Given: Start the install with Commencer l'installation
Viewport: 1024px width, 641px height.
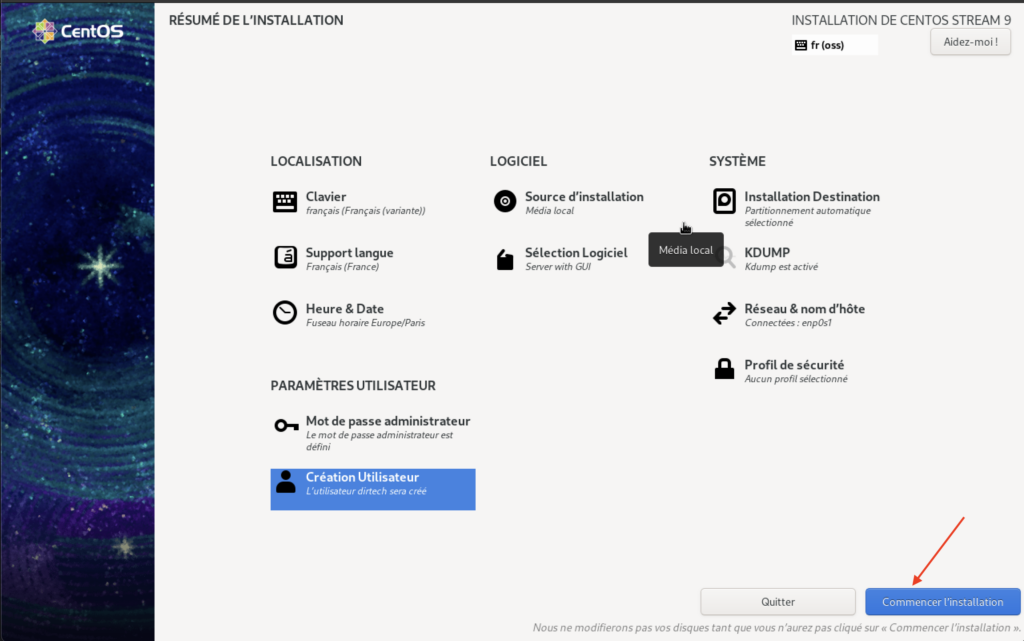Looking at the screenshot, I should 942,602.
